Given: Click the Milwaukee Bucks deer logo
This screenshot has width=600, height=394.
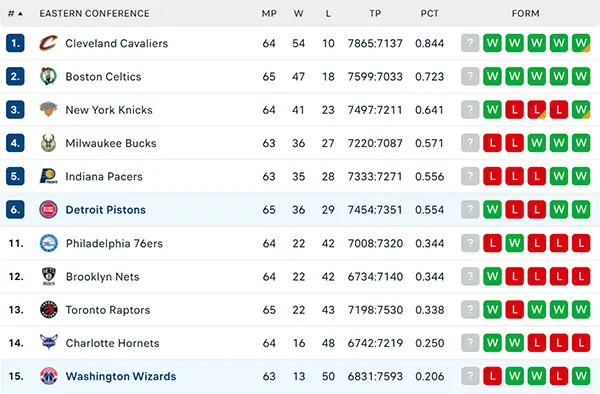Looking at the screenshot, I should point(49,143).
